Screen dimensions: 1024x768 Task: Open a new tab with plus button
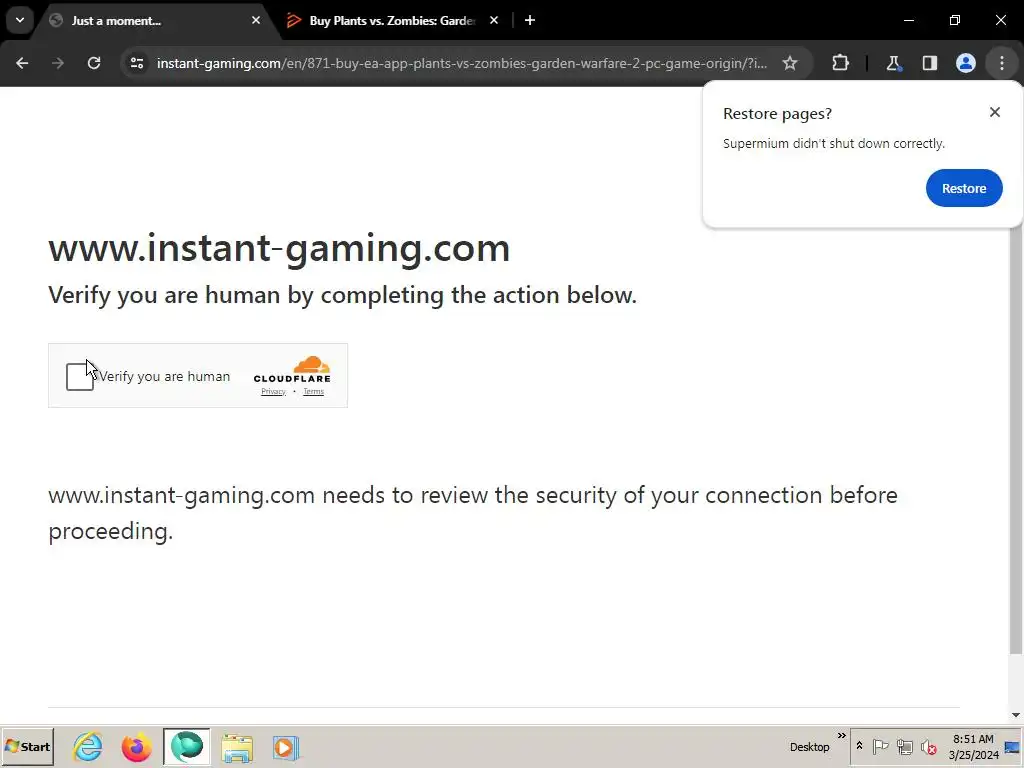[x=530, y=21]
